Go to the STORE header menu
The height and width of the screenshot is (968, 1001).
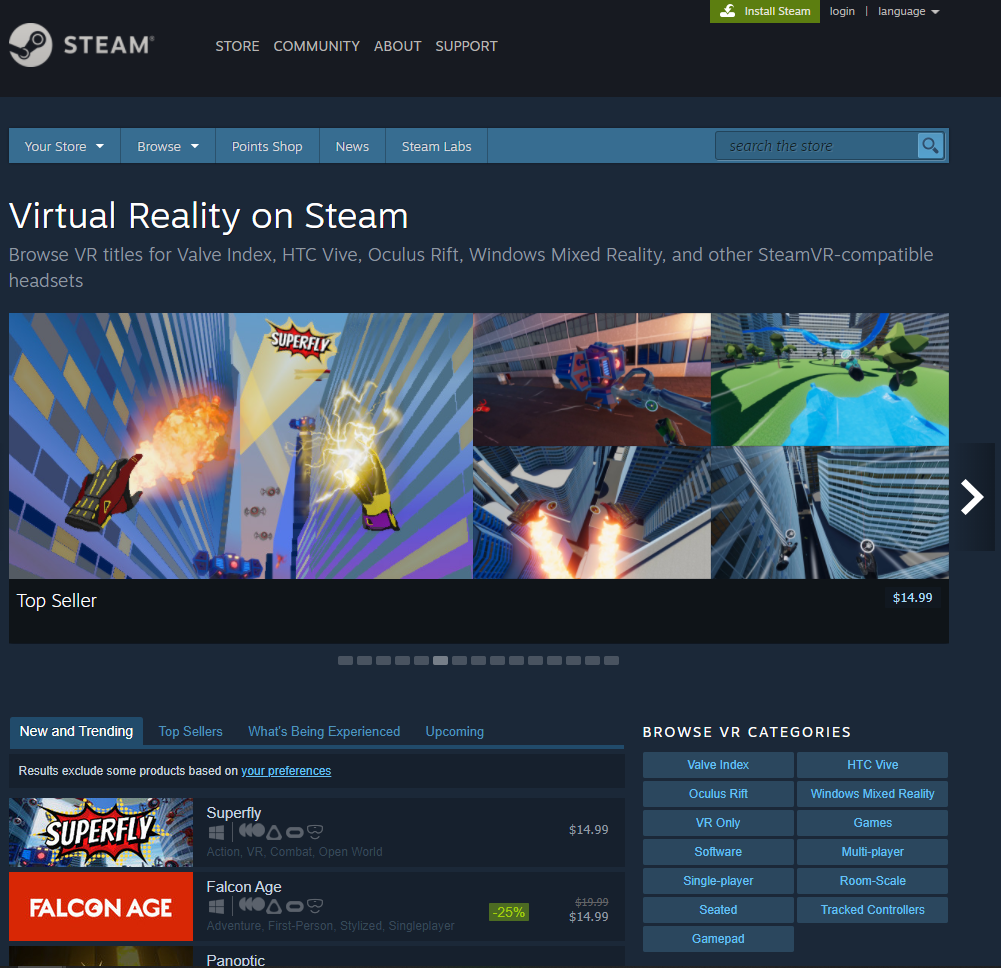point(237,46)
